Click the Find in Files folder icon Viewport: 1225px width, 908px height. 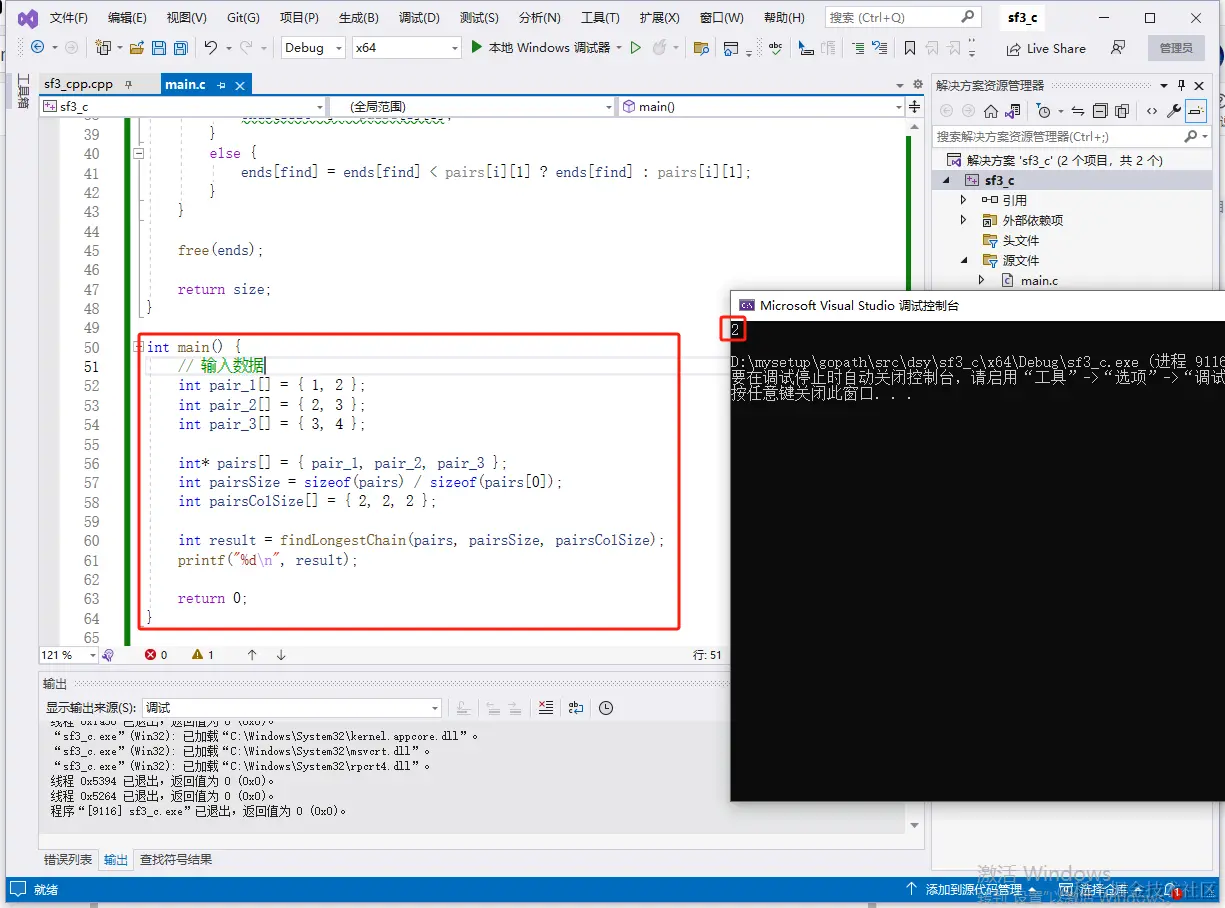pos(701,48)
